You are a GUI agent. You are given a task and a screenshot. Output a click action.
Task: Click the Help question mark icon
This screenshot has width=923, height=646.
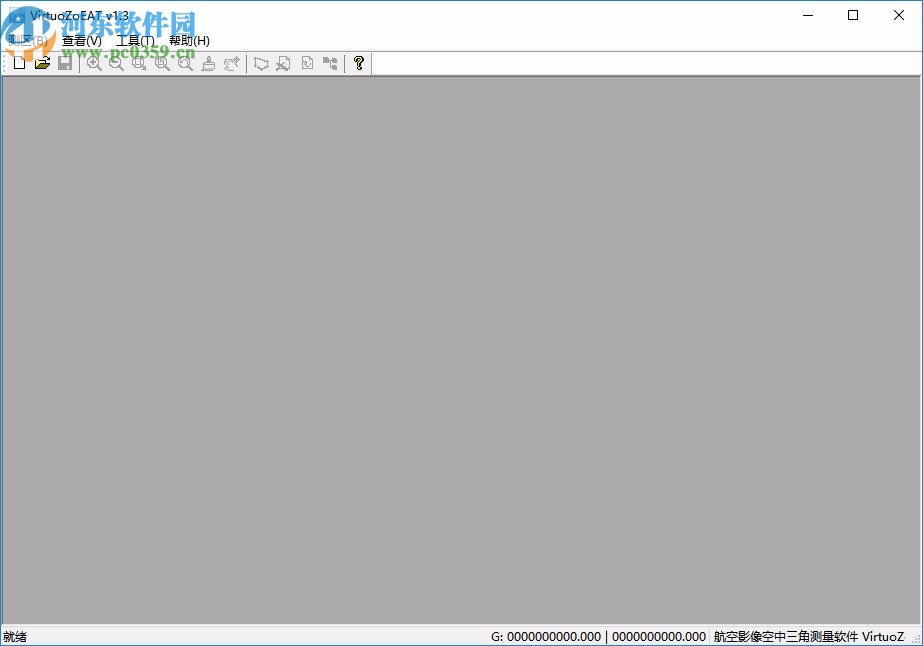click(x=358, y=62)
